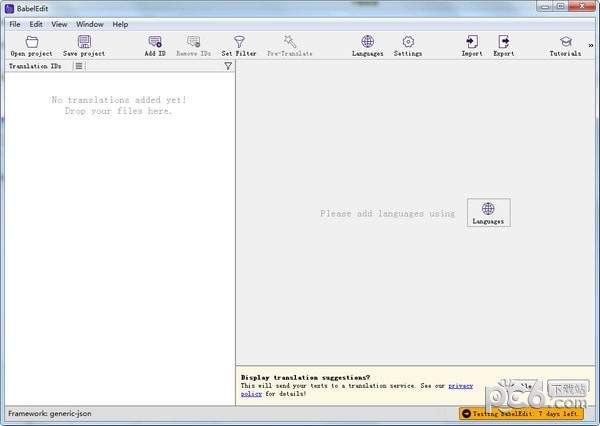This screenshot has height=426, width=600.
Task: Click the Languages button in the center panel
Action: 488,212
